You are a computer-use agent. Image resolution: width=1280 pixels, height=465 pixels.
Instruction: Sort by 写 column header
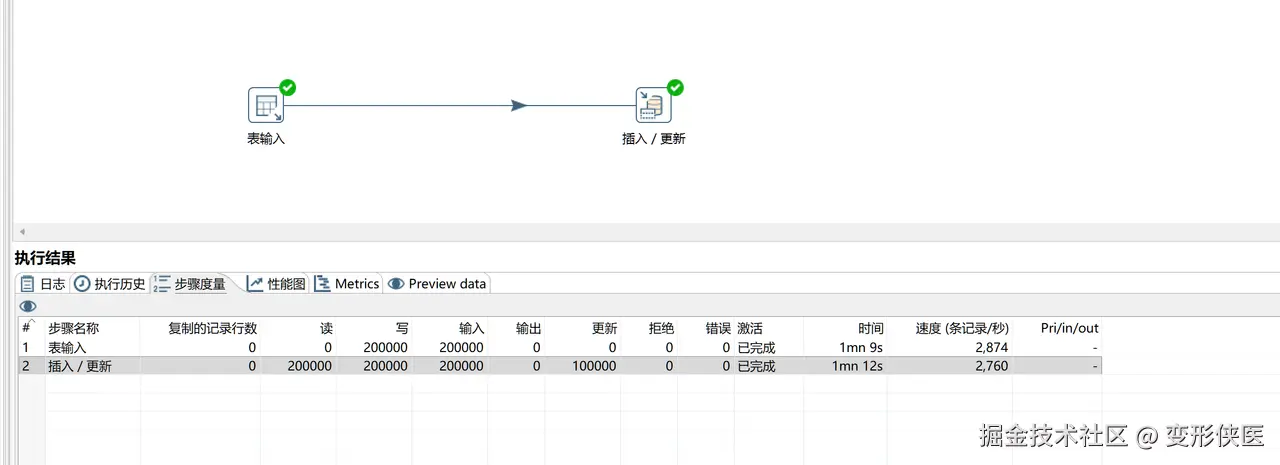pyautogui.click(x=374, y=328)
